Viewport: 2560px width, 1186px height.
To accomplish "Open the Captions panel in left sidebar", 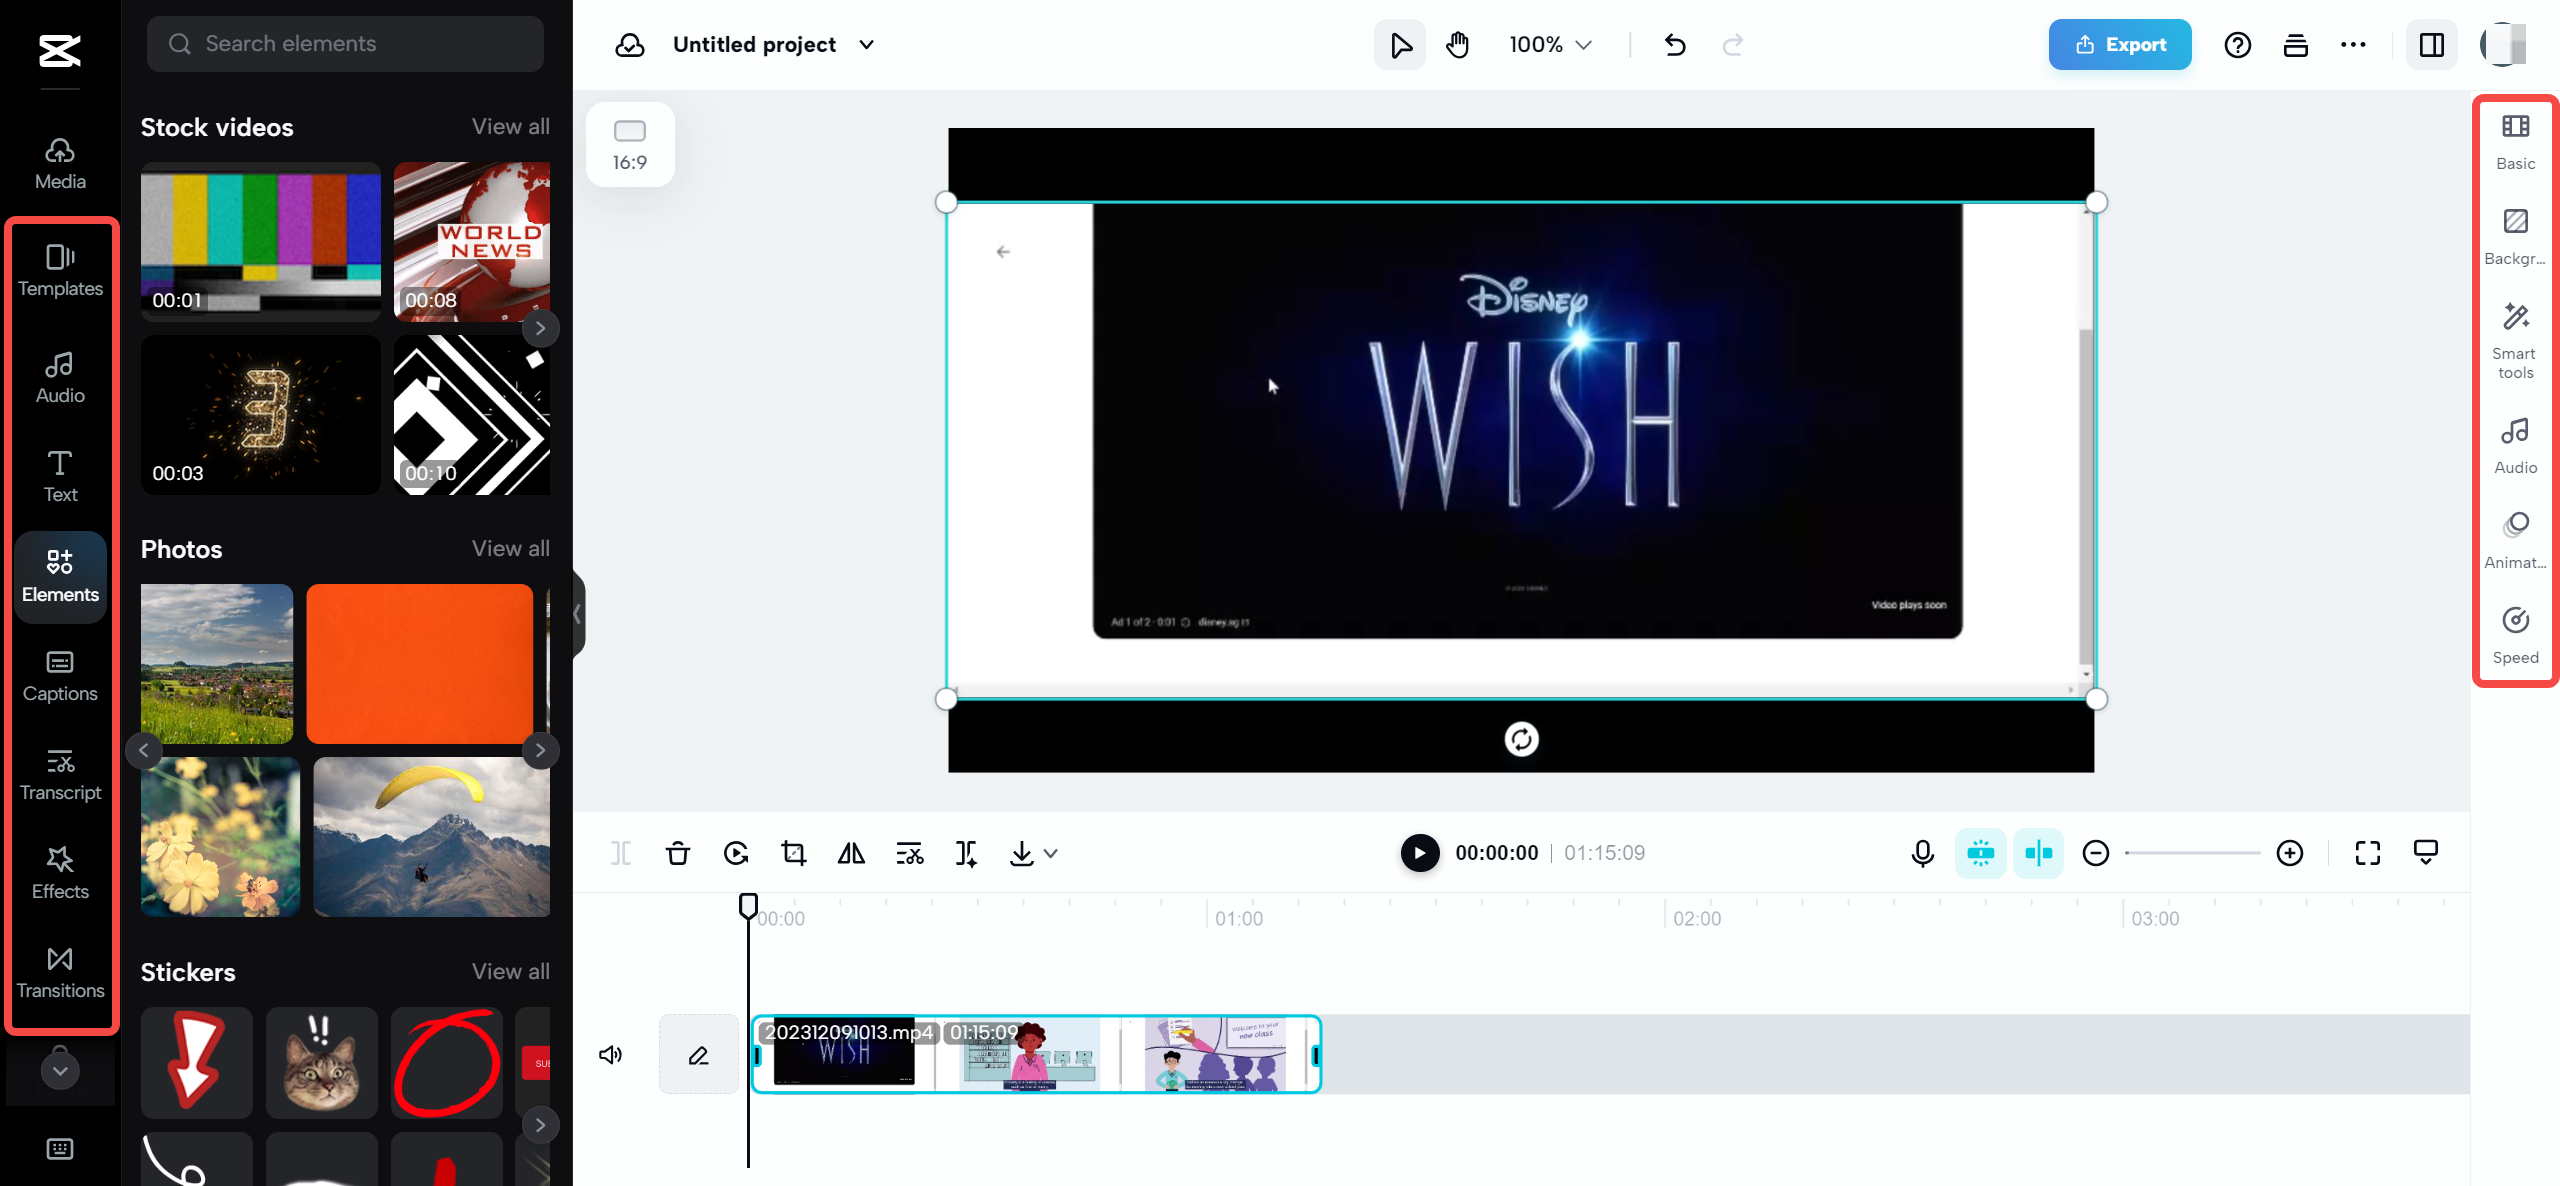I will click(x=60, y=675).
